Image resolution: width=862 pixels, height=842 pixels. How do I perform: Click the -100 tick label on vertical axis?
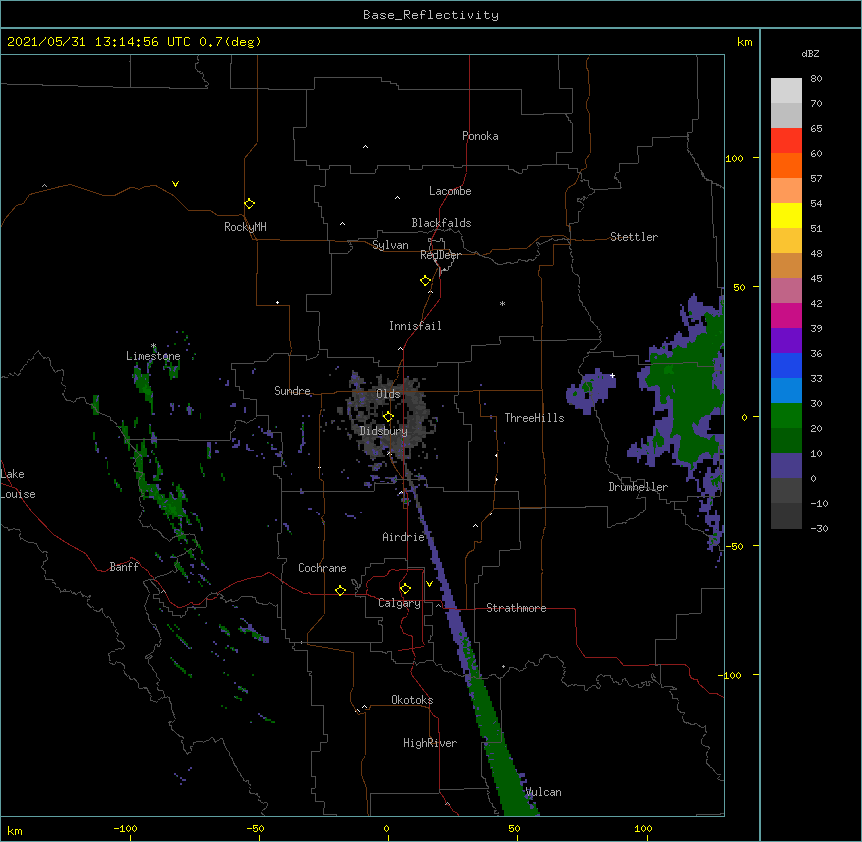[x=731, y=675]
